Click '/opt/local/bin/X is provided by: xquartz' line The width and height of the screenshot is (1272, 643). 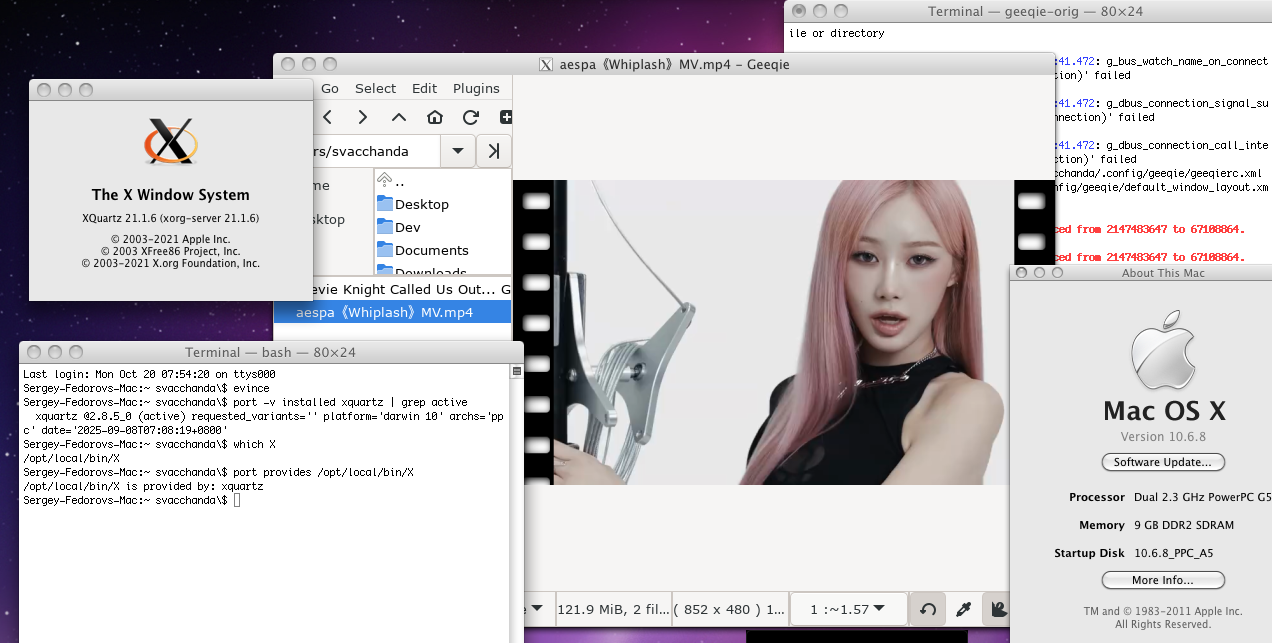(143, 486)
